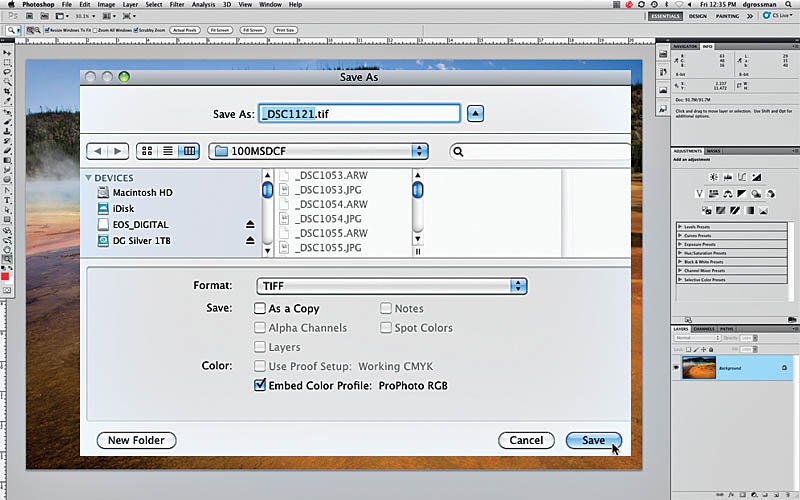Enable the As a Copy checkbox
This screenshot has width=800, height=500.
click(260, 308)
